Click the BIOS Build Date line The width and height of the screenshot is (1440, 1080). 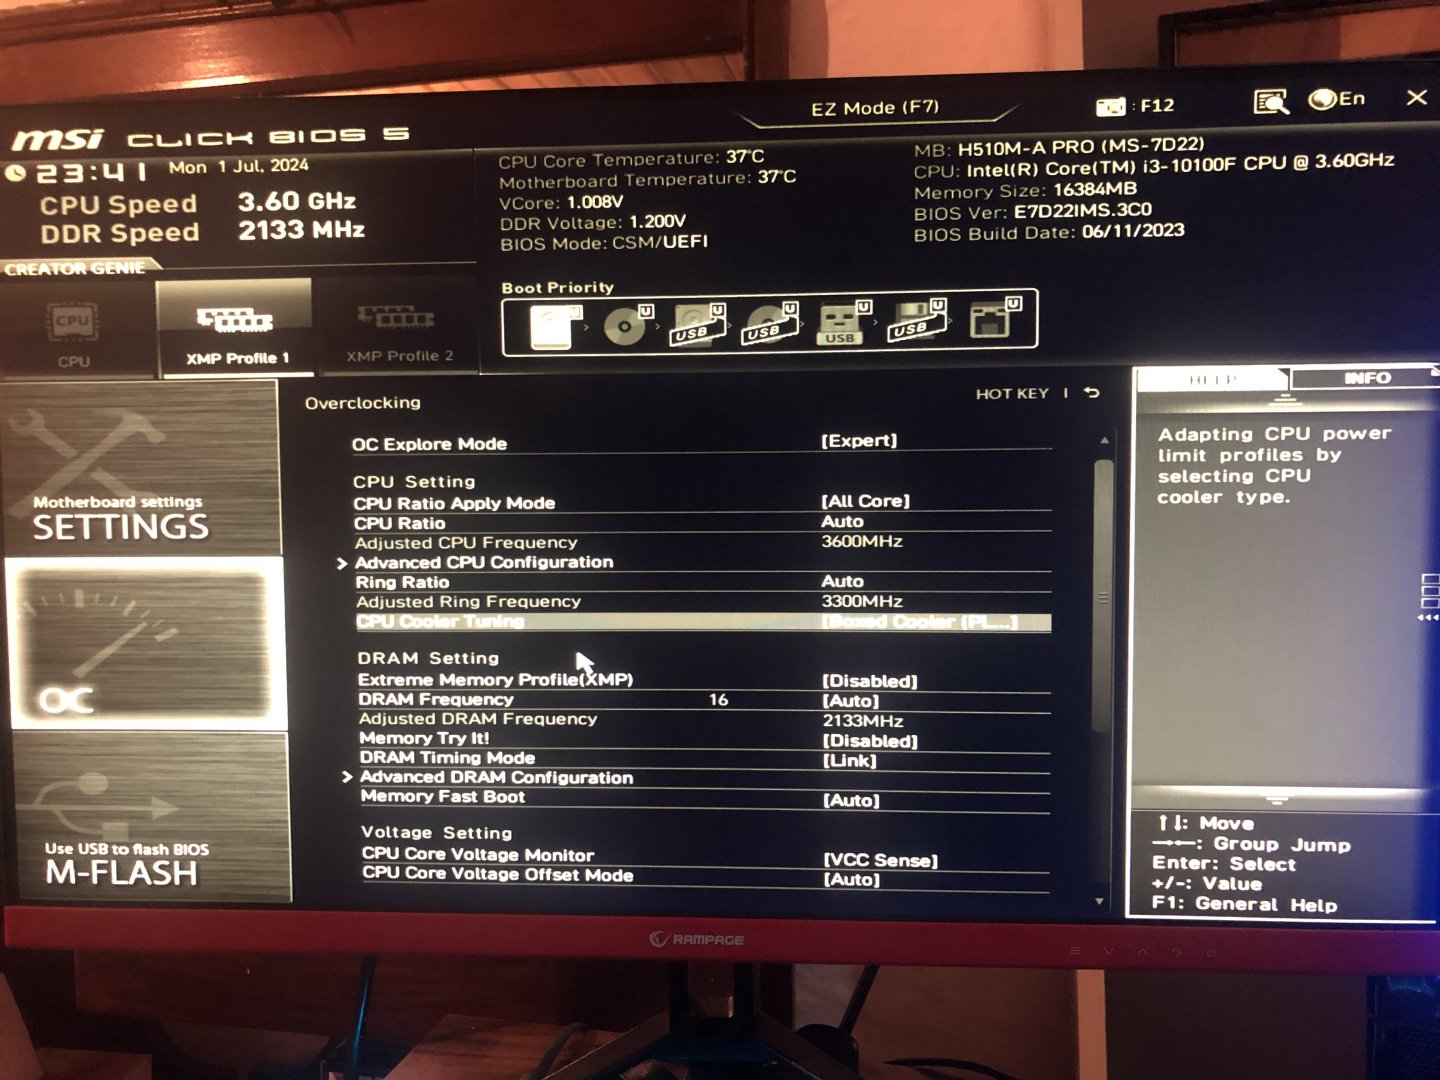[1049, 232]
